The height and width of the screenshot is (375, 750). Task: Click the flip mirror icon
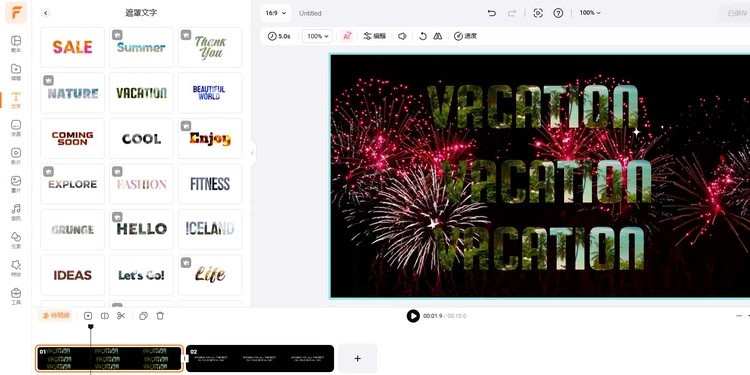438,36
